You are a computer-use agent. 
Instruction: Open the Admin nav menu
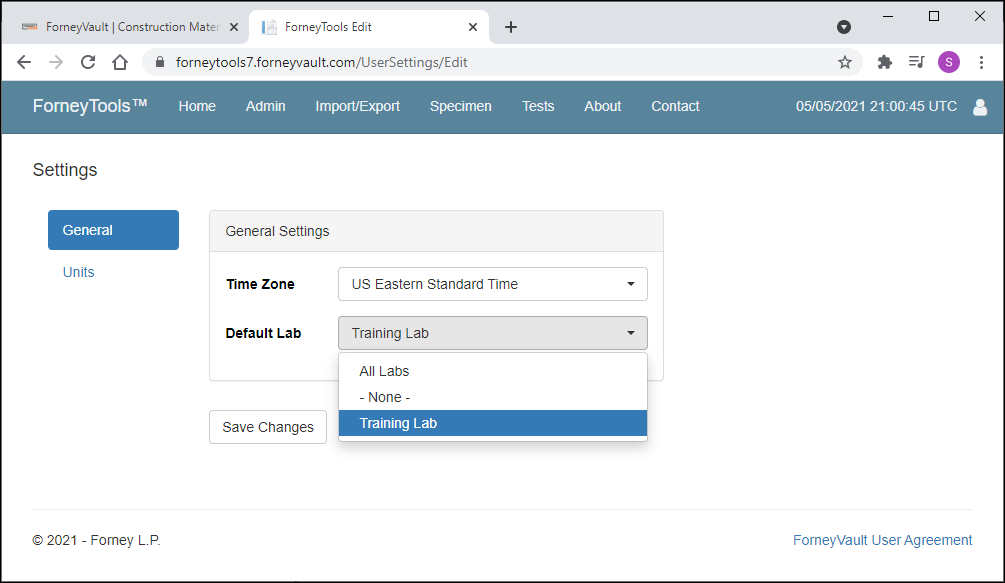(265, 106)
